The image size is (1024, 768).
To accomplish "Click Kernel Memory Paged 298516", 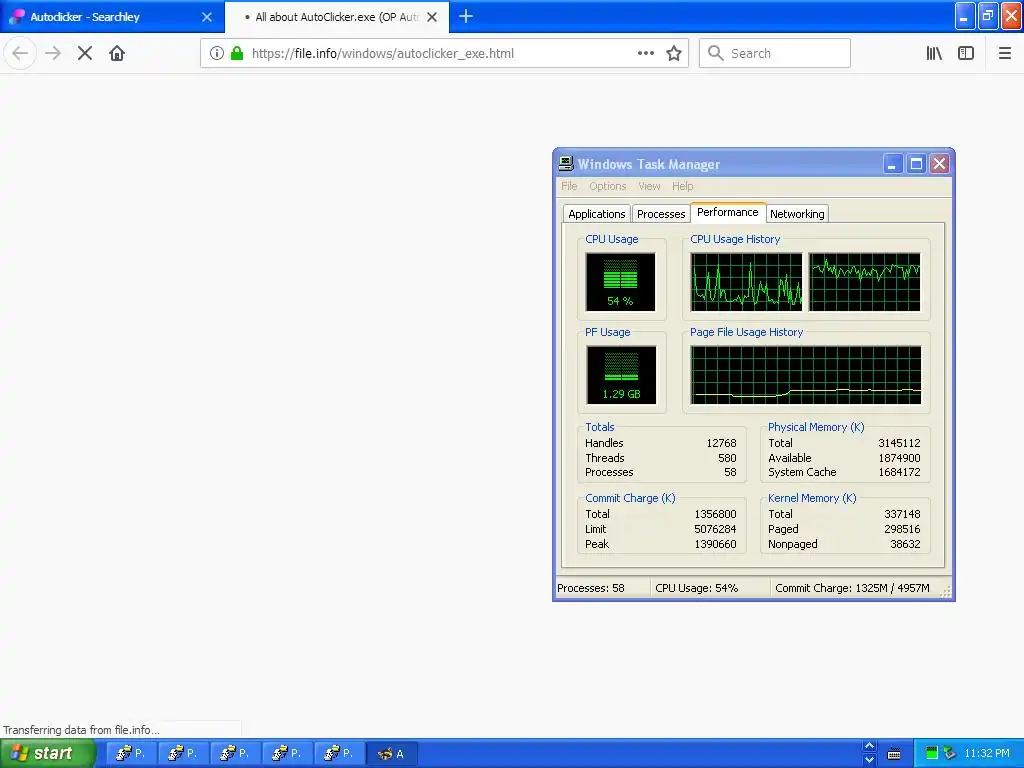I will (x=902, y=529).
